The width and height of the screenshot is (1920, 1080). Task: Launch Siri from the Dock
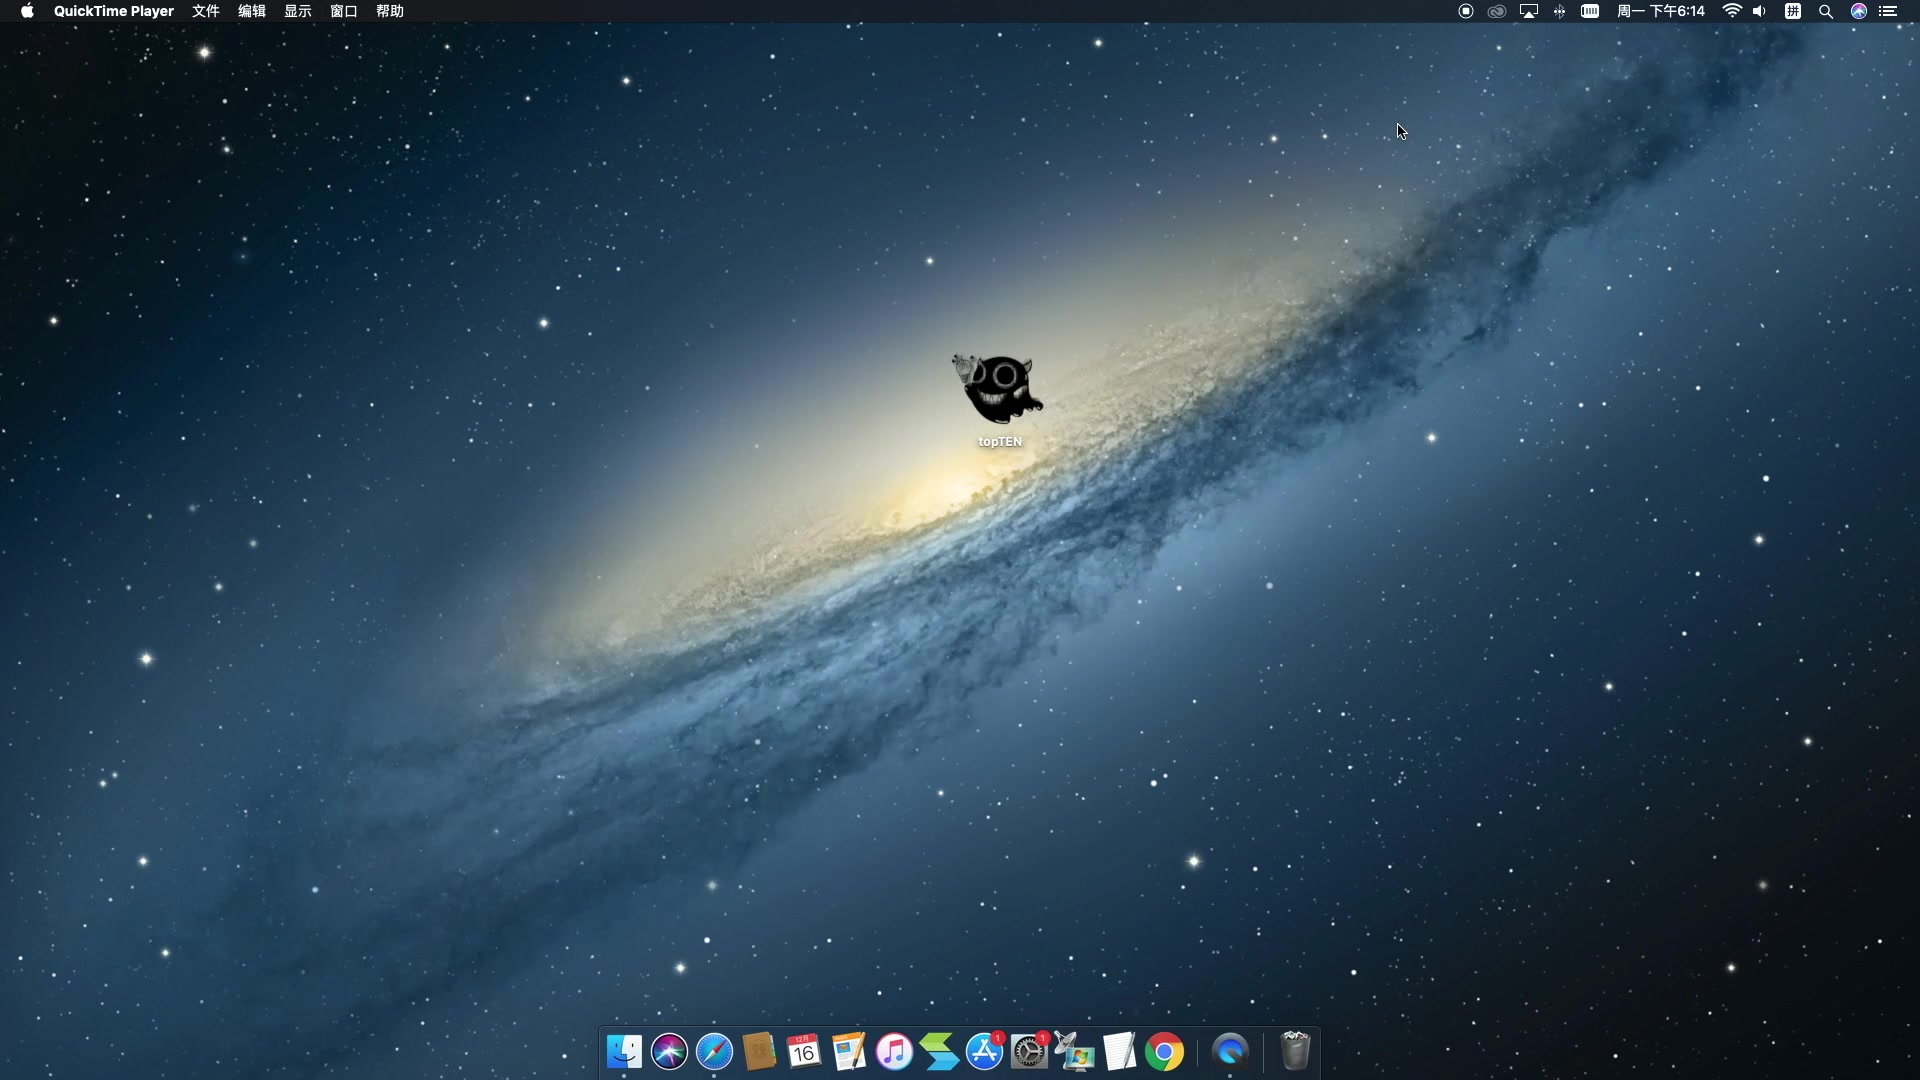coord(669,1052)
